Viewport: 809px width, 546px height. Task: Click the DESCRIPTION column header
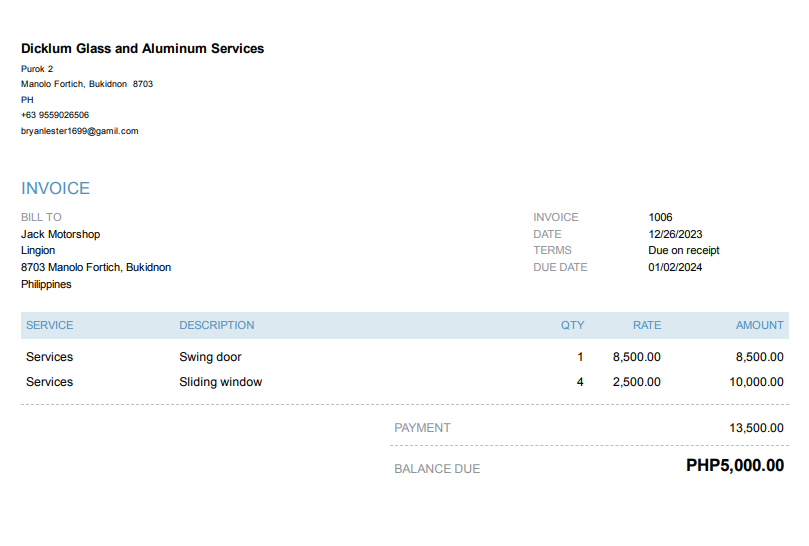(x=216, y=325)
